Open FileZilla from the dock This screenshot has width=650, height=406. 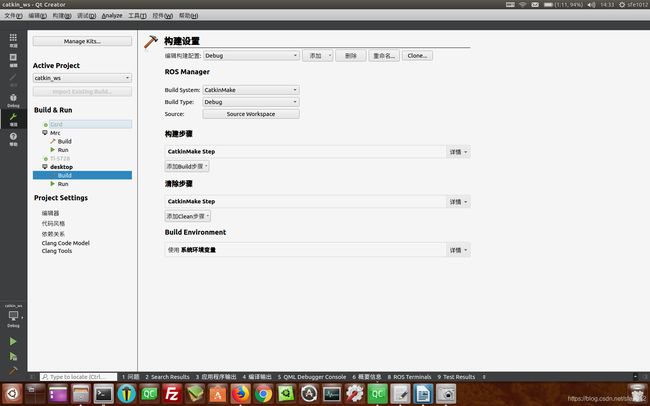(172, 394)
